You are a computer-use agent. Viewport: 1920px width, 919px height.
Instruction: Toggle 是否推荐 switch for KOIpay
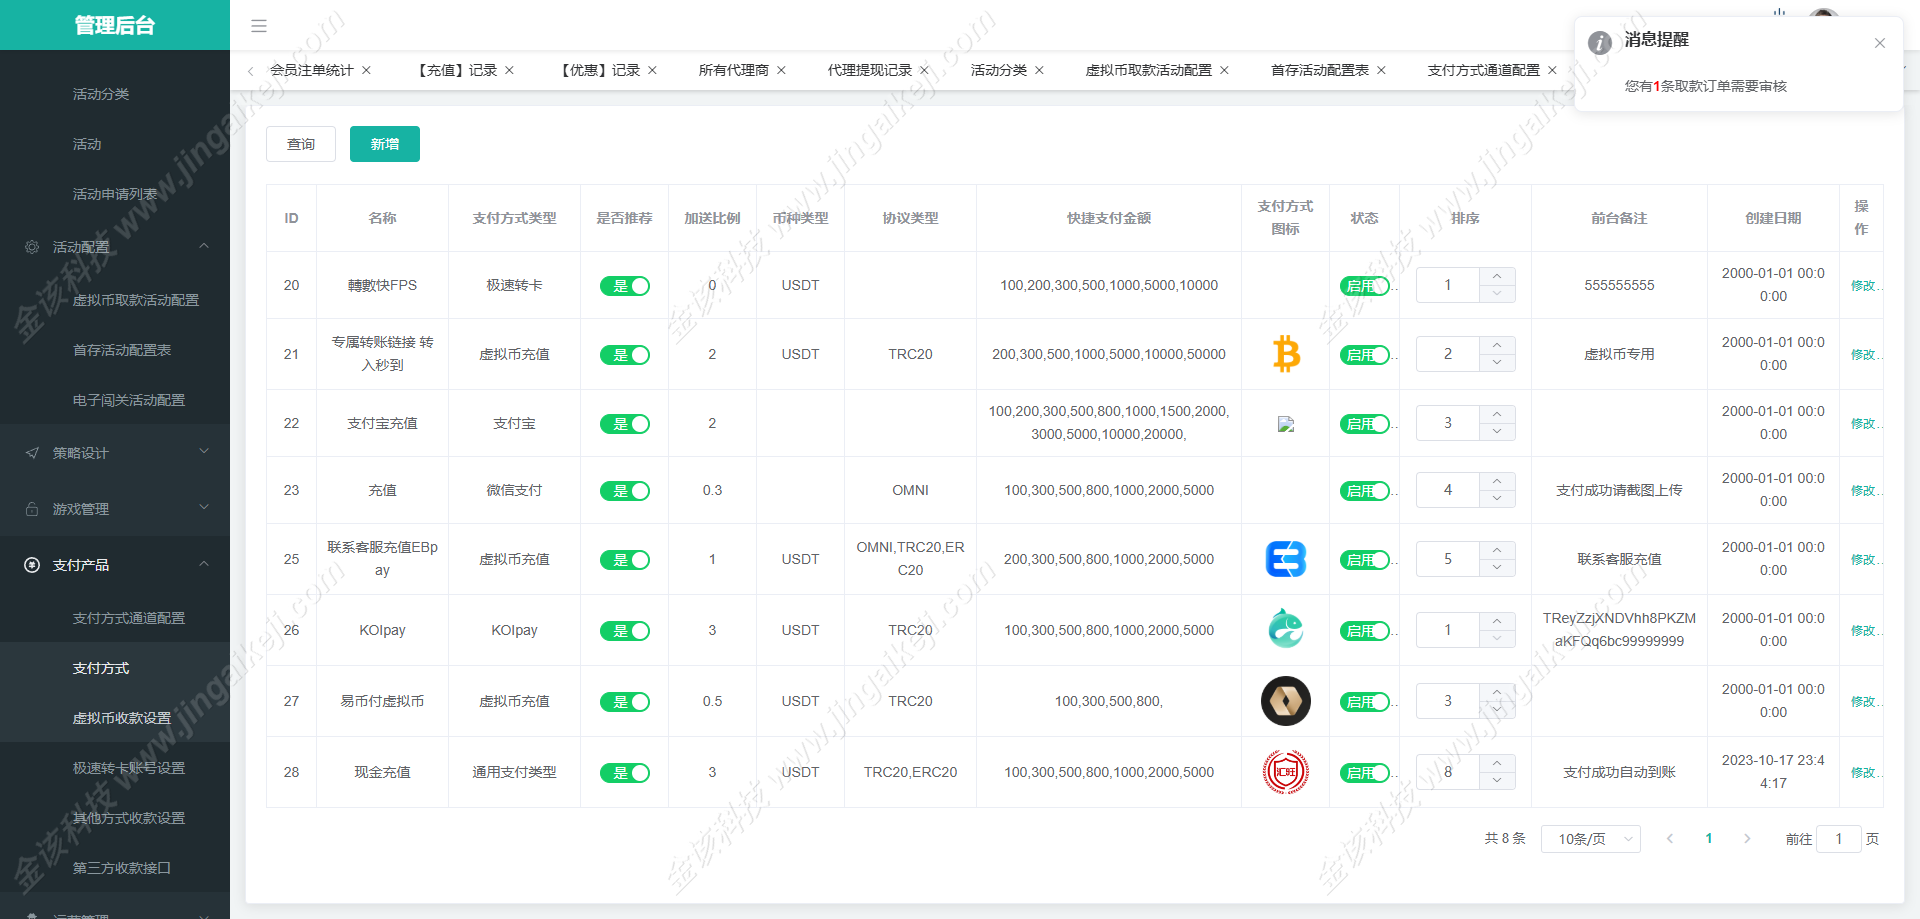click(x=625, y=631)
